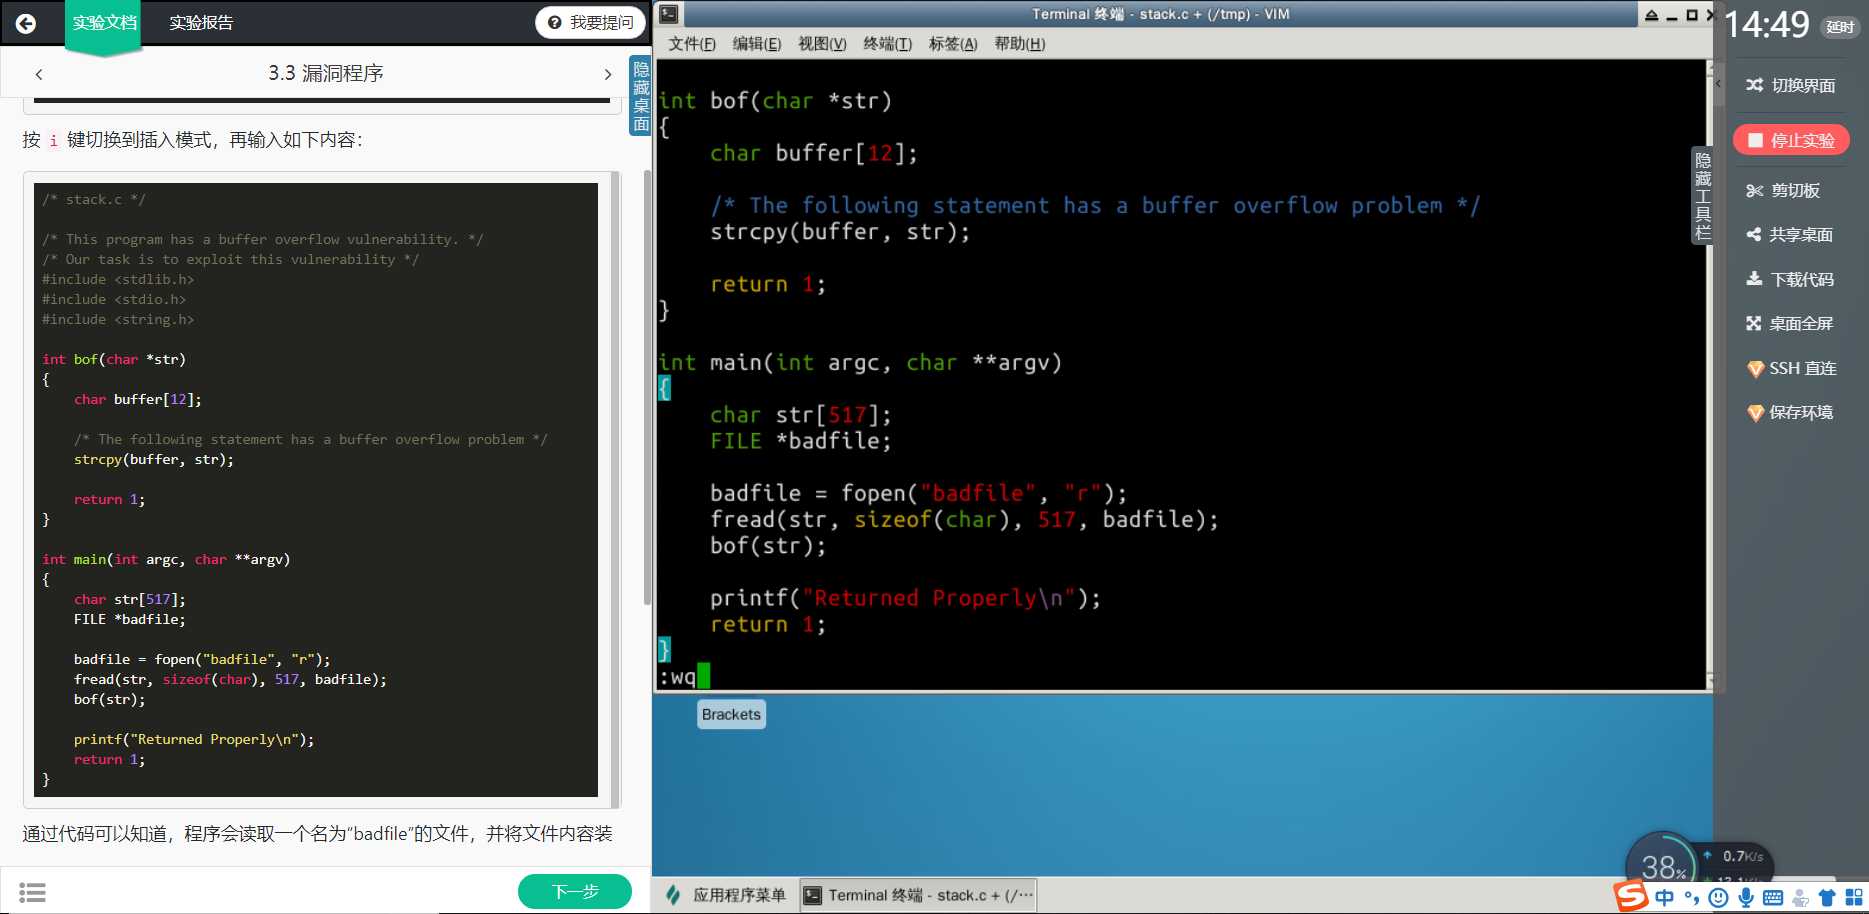The width and height of the screenshot is (1869, 914).
Task: Open Sogou skin shirt icon
Action: pos(1827,898)
